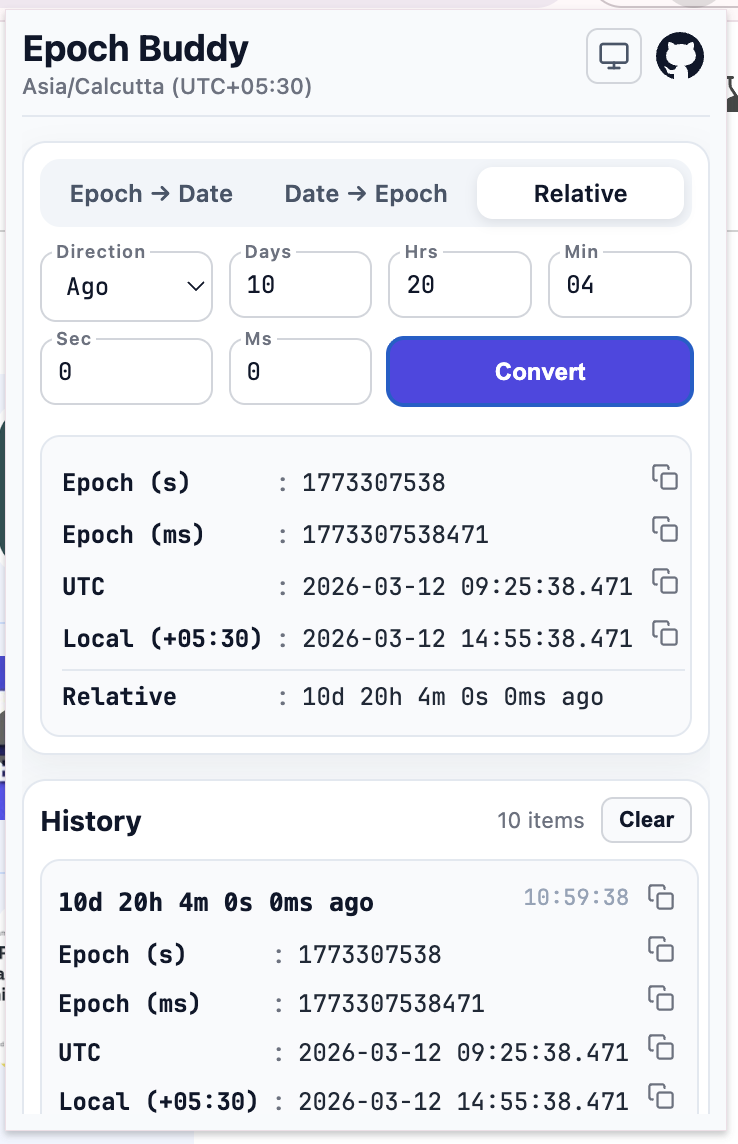
Task: Copy Local time in history entry
Action: pos(661,1096)
